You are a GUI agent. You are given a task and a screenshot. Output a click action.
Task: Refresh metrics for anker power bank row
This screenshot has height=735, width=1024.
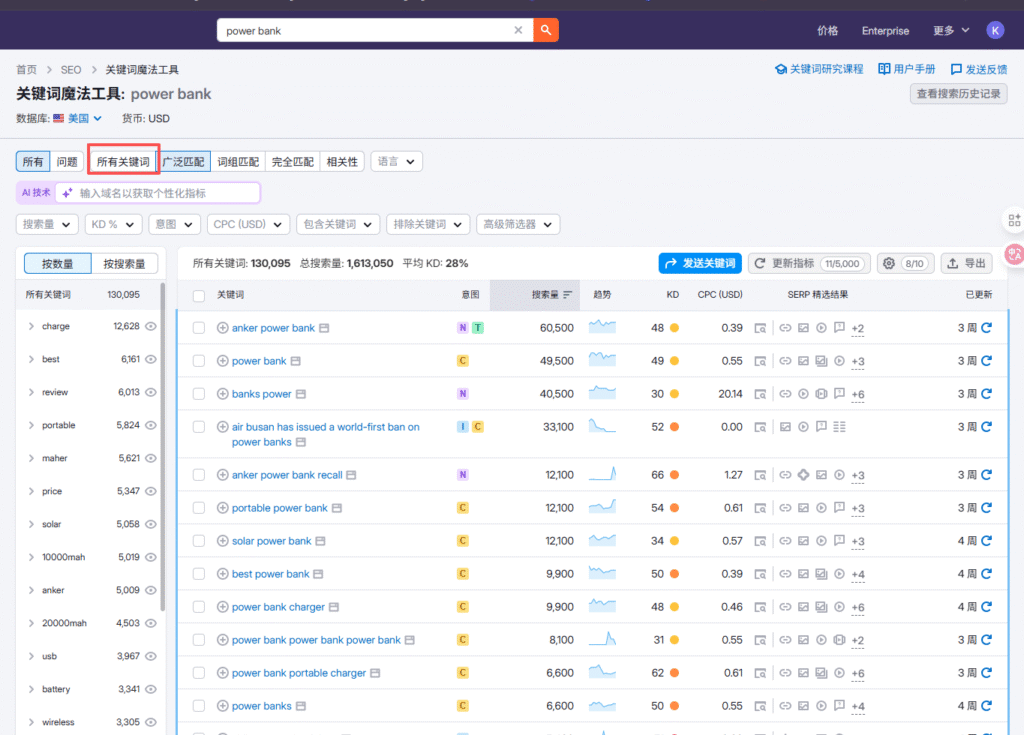coord(987,328)
